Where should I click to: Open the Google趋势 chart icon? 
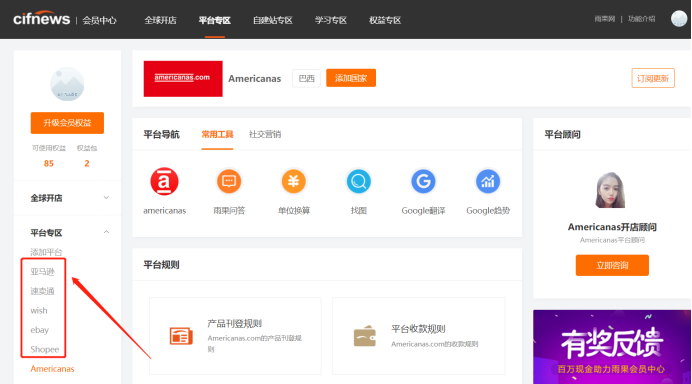488,181
